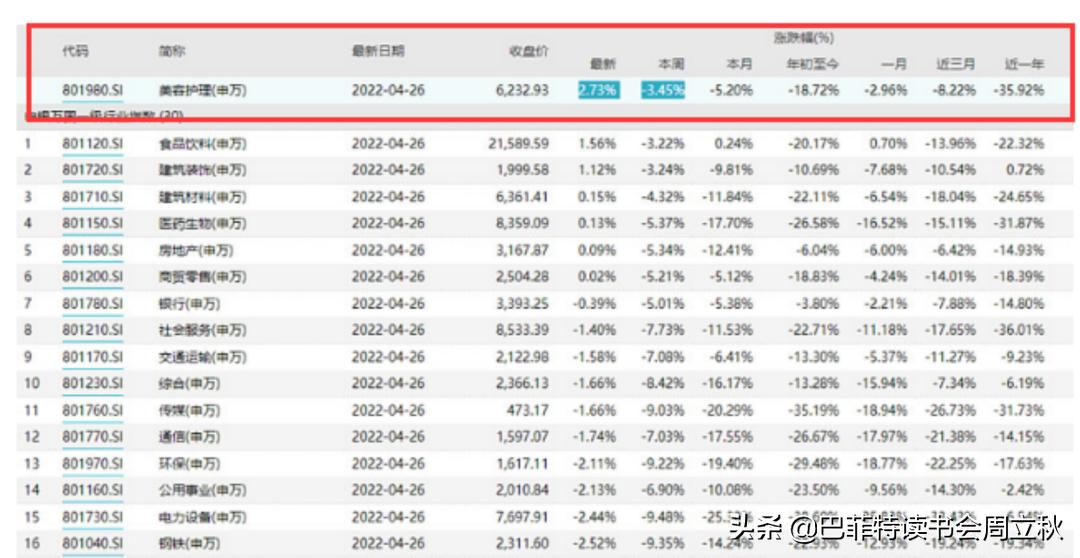Select the 综合(申万) name cell
Image resolution: width=1080 pixels, height=558 pixels.
pos(189,384)
